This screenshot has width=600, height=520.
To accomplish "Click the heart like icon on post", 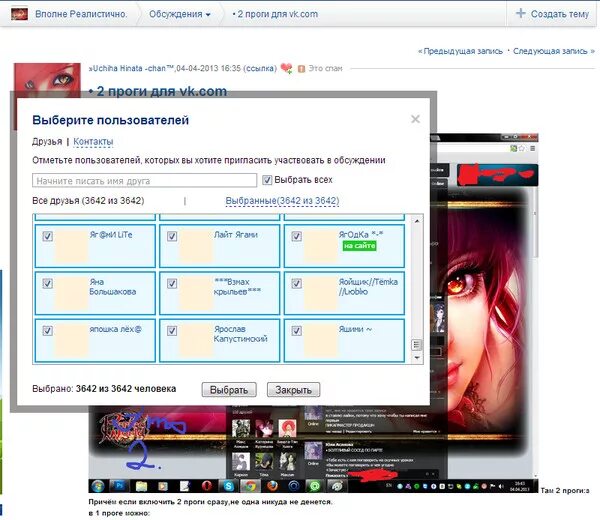I will tap(286, 68).
